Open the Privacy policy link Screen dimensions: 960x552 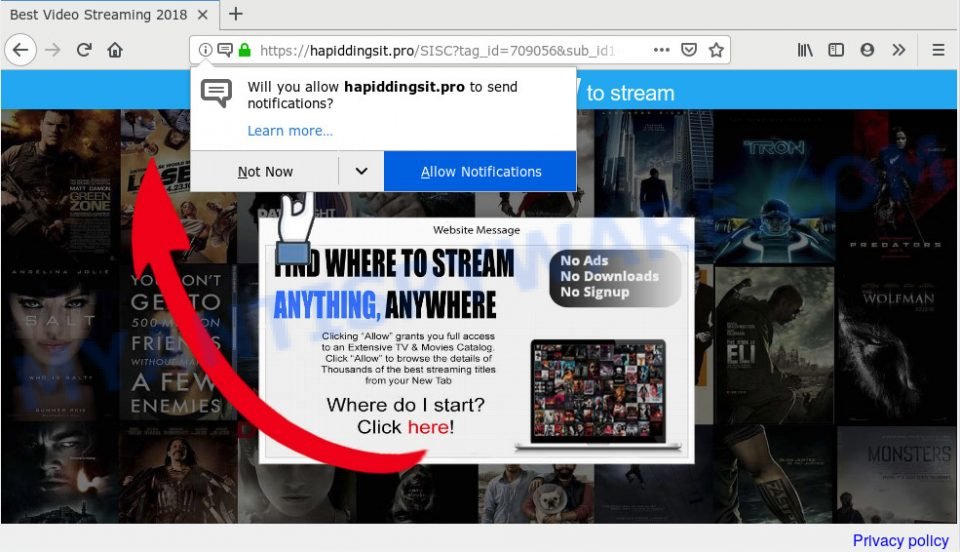point(901,540)
